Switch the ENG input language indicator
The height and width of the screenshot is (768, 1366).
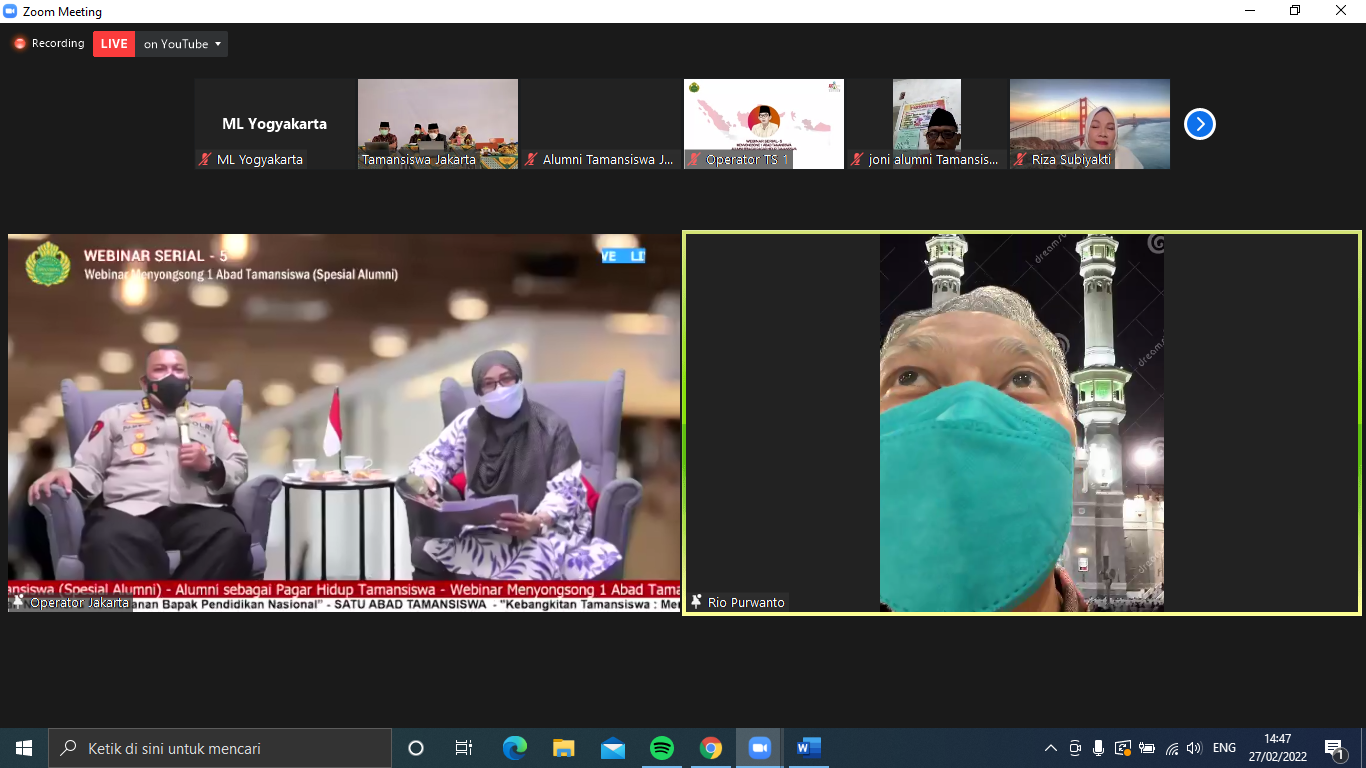(x=1224, y=748)
